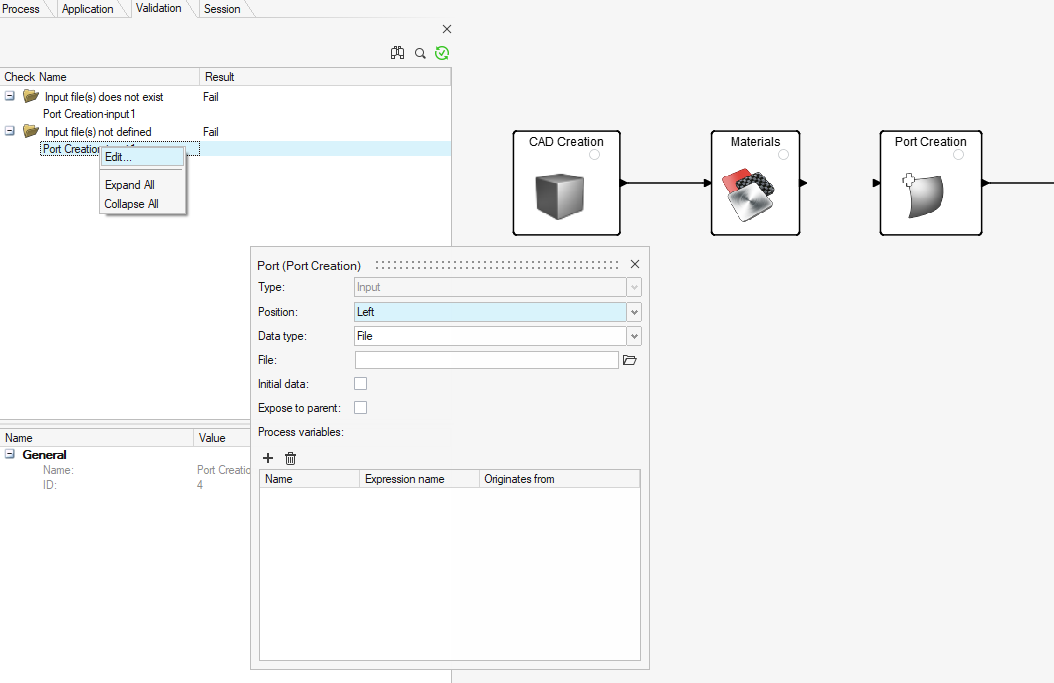Click the green refresh validation icon
This screenshot has height=683, width=1054.
point(442,53)
